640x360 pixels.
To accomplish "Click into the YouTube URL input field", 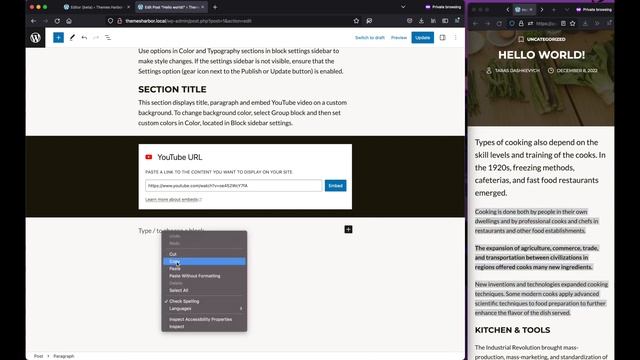I will [233, 186].
